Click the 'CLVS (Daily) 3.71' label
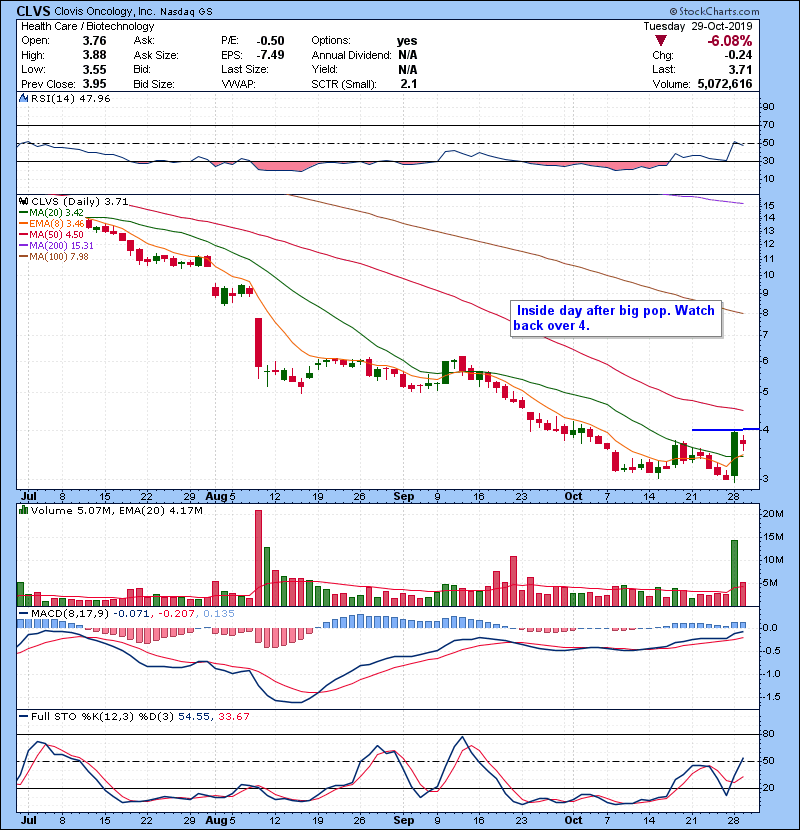The height and width of the screenshot is (830, 800). pos(79,201)
